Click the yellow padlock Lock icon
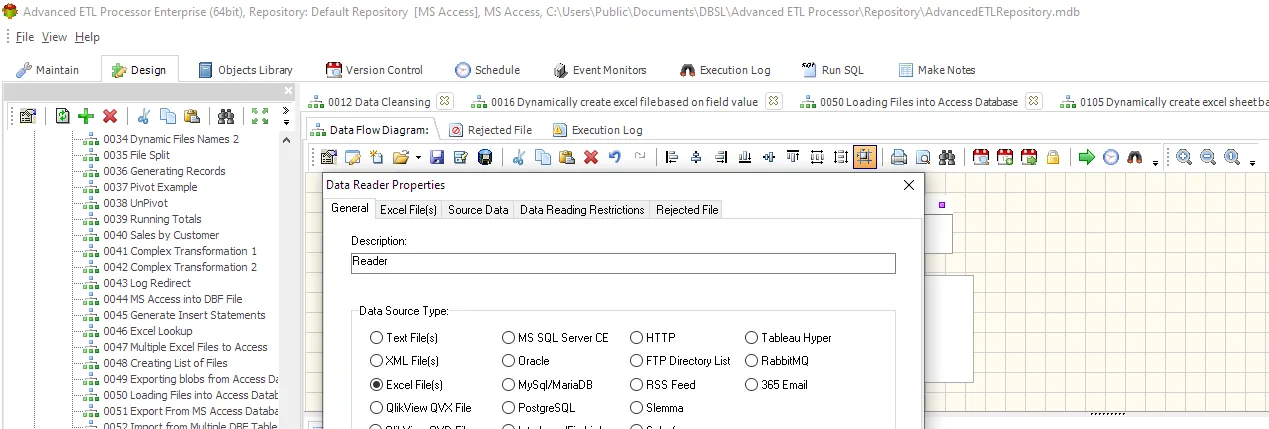The height and width of the screenshot is (429, 1269). click(1053, 157)
